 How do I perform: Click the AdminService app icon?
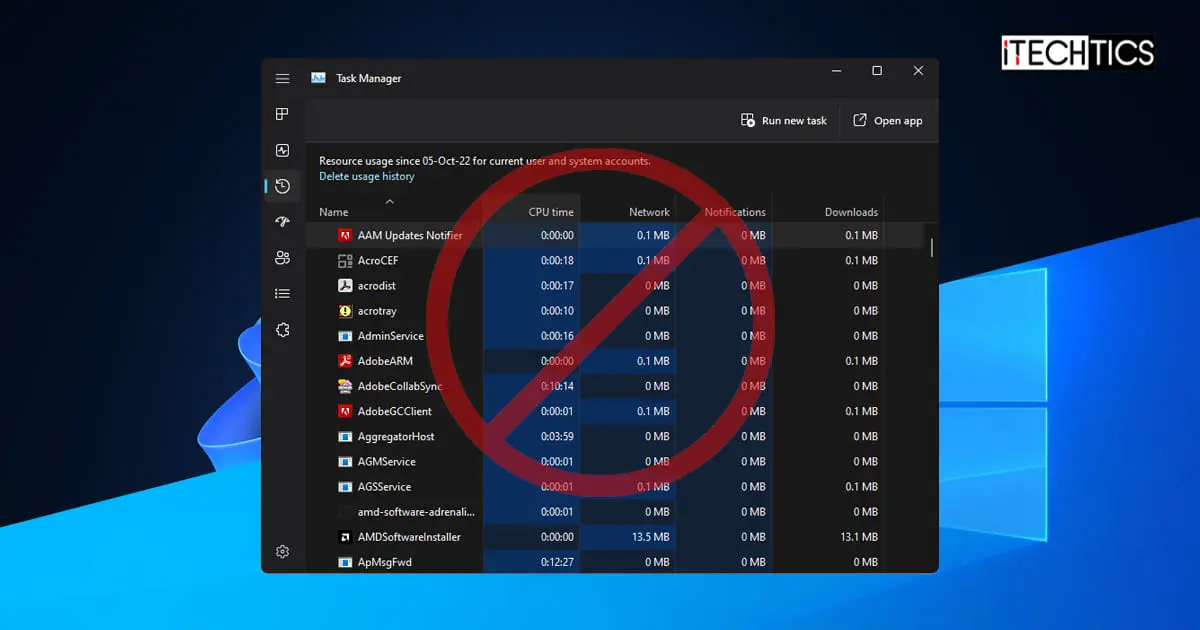click(x=344, y=336)
